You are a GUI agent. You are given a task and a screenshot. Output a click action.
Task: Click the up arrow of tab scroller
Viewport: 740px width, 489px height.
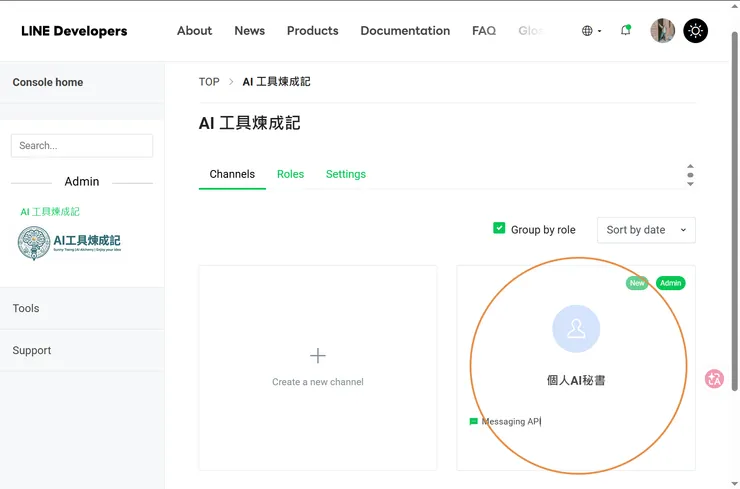690,166
